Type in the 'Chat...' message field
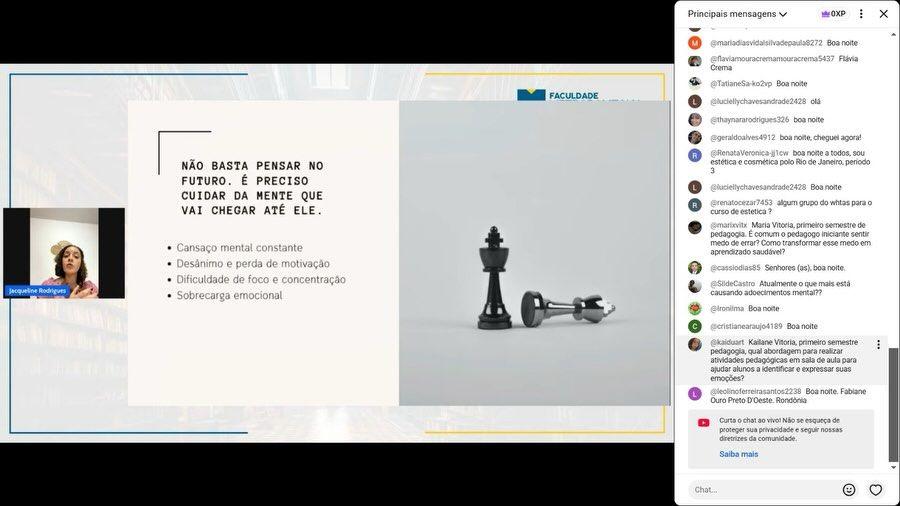900x506 pixels. (x=760, y=490)
